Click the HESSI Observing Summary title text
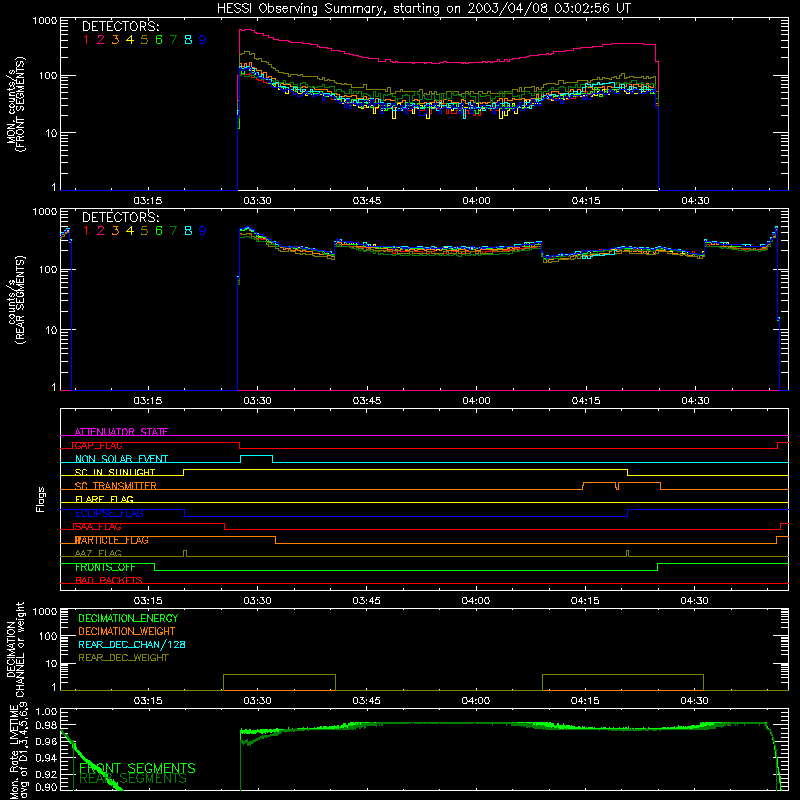The width and height of the screenshot is (800, 800). pos(424,9)
